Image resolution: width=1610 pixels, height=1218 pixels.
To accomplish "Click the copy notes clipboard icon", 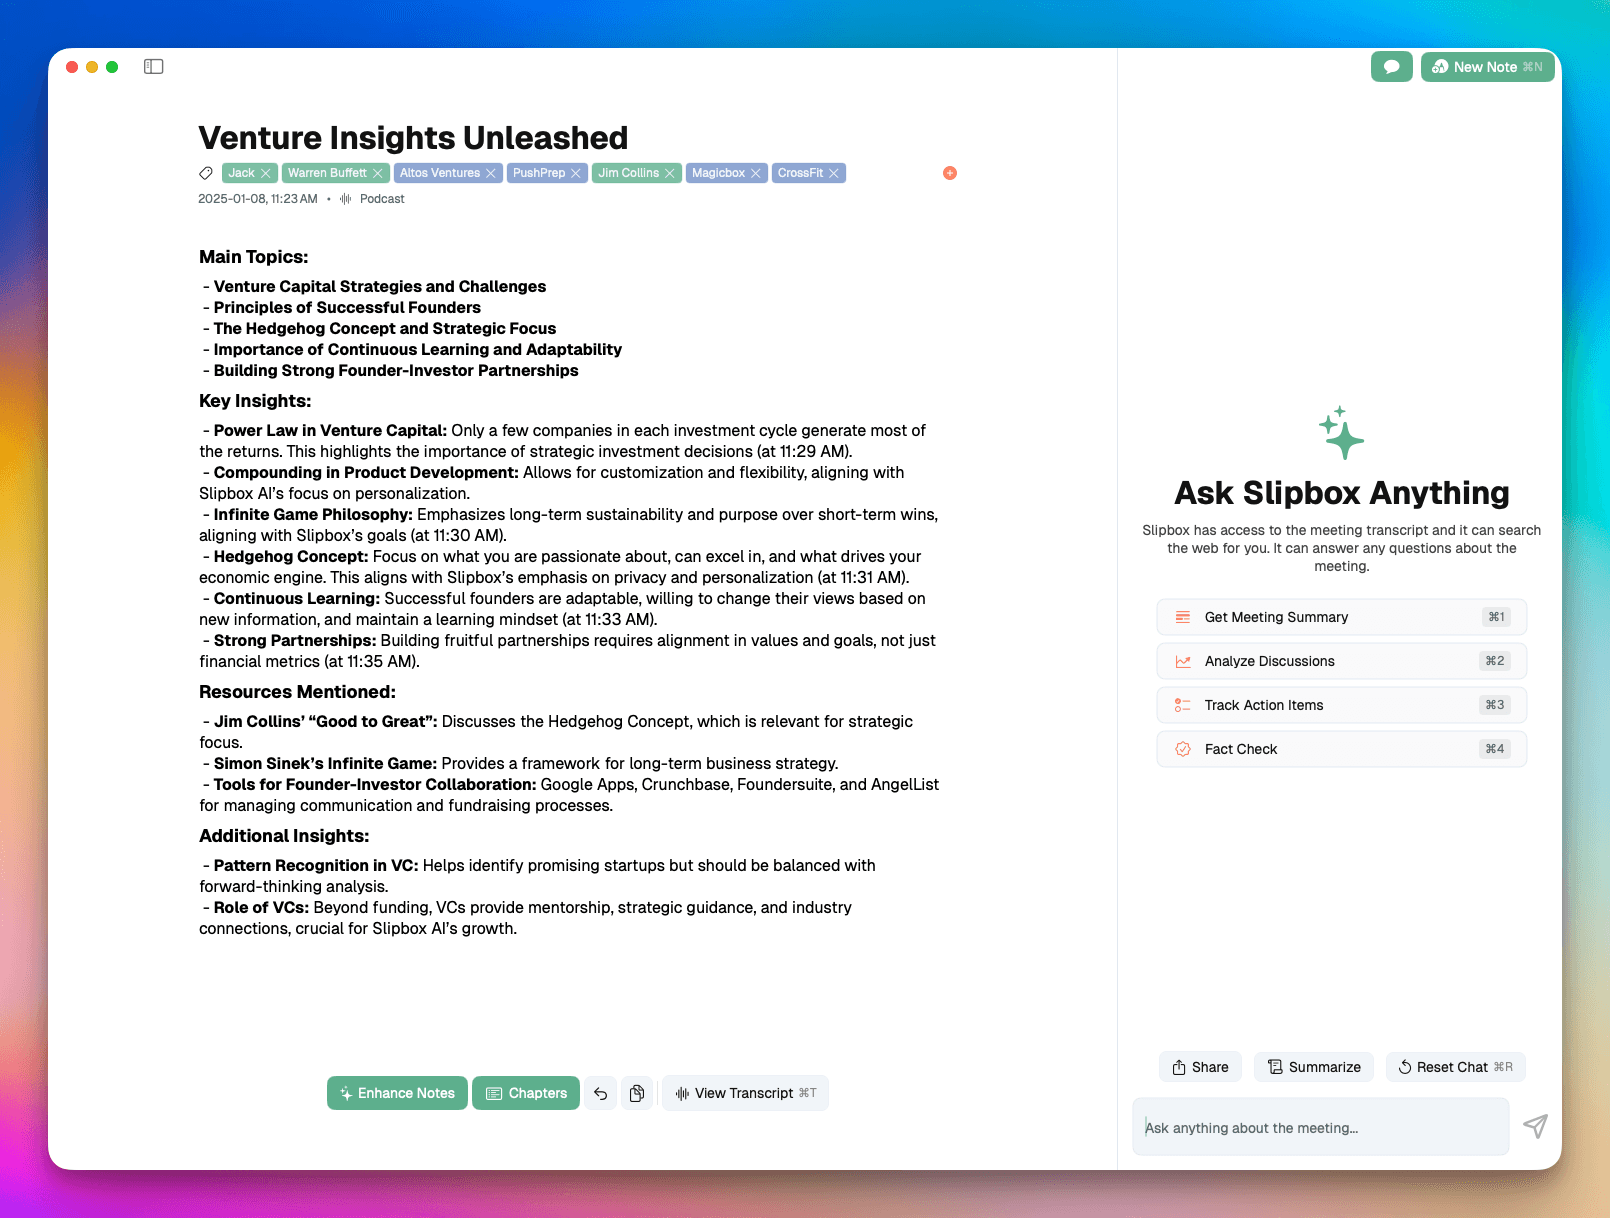I will point(637,1093).
